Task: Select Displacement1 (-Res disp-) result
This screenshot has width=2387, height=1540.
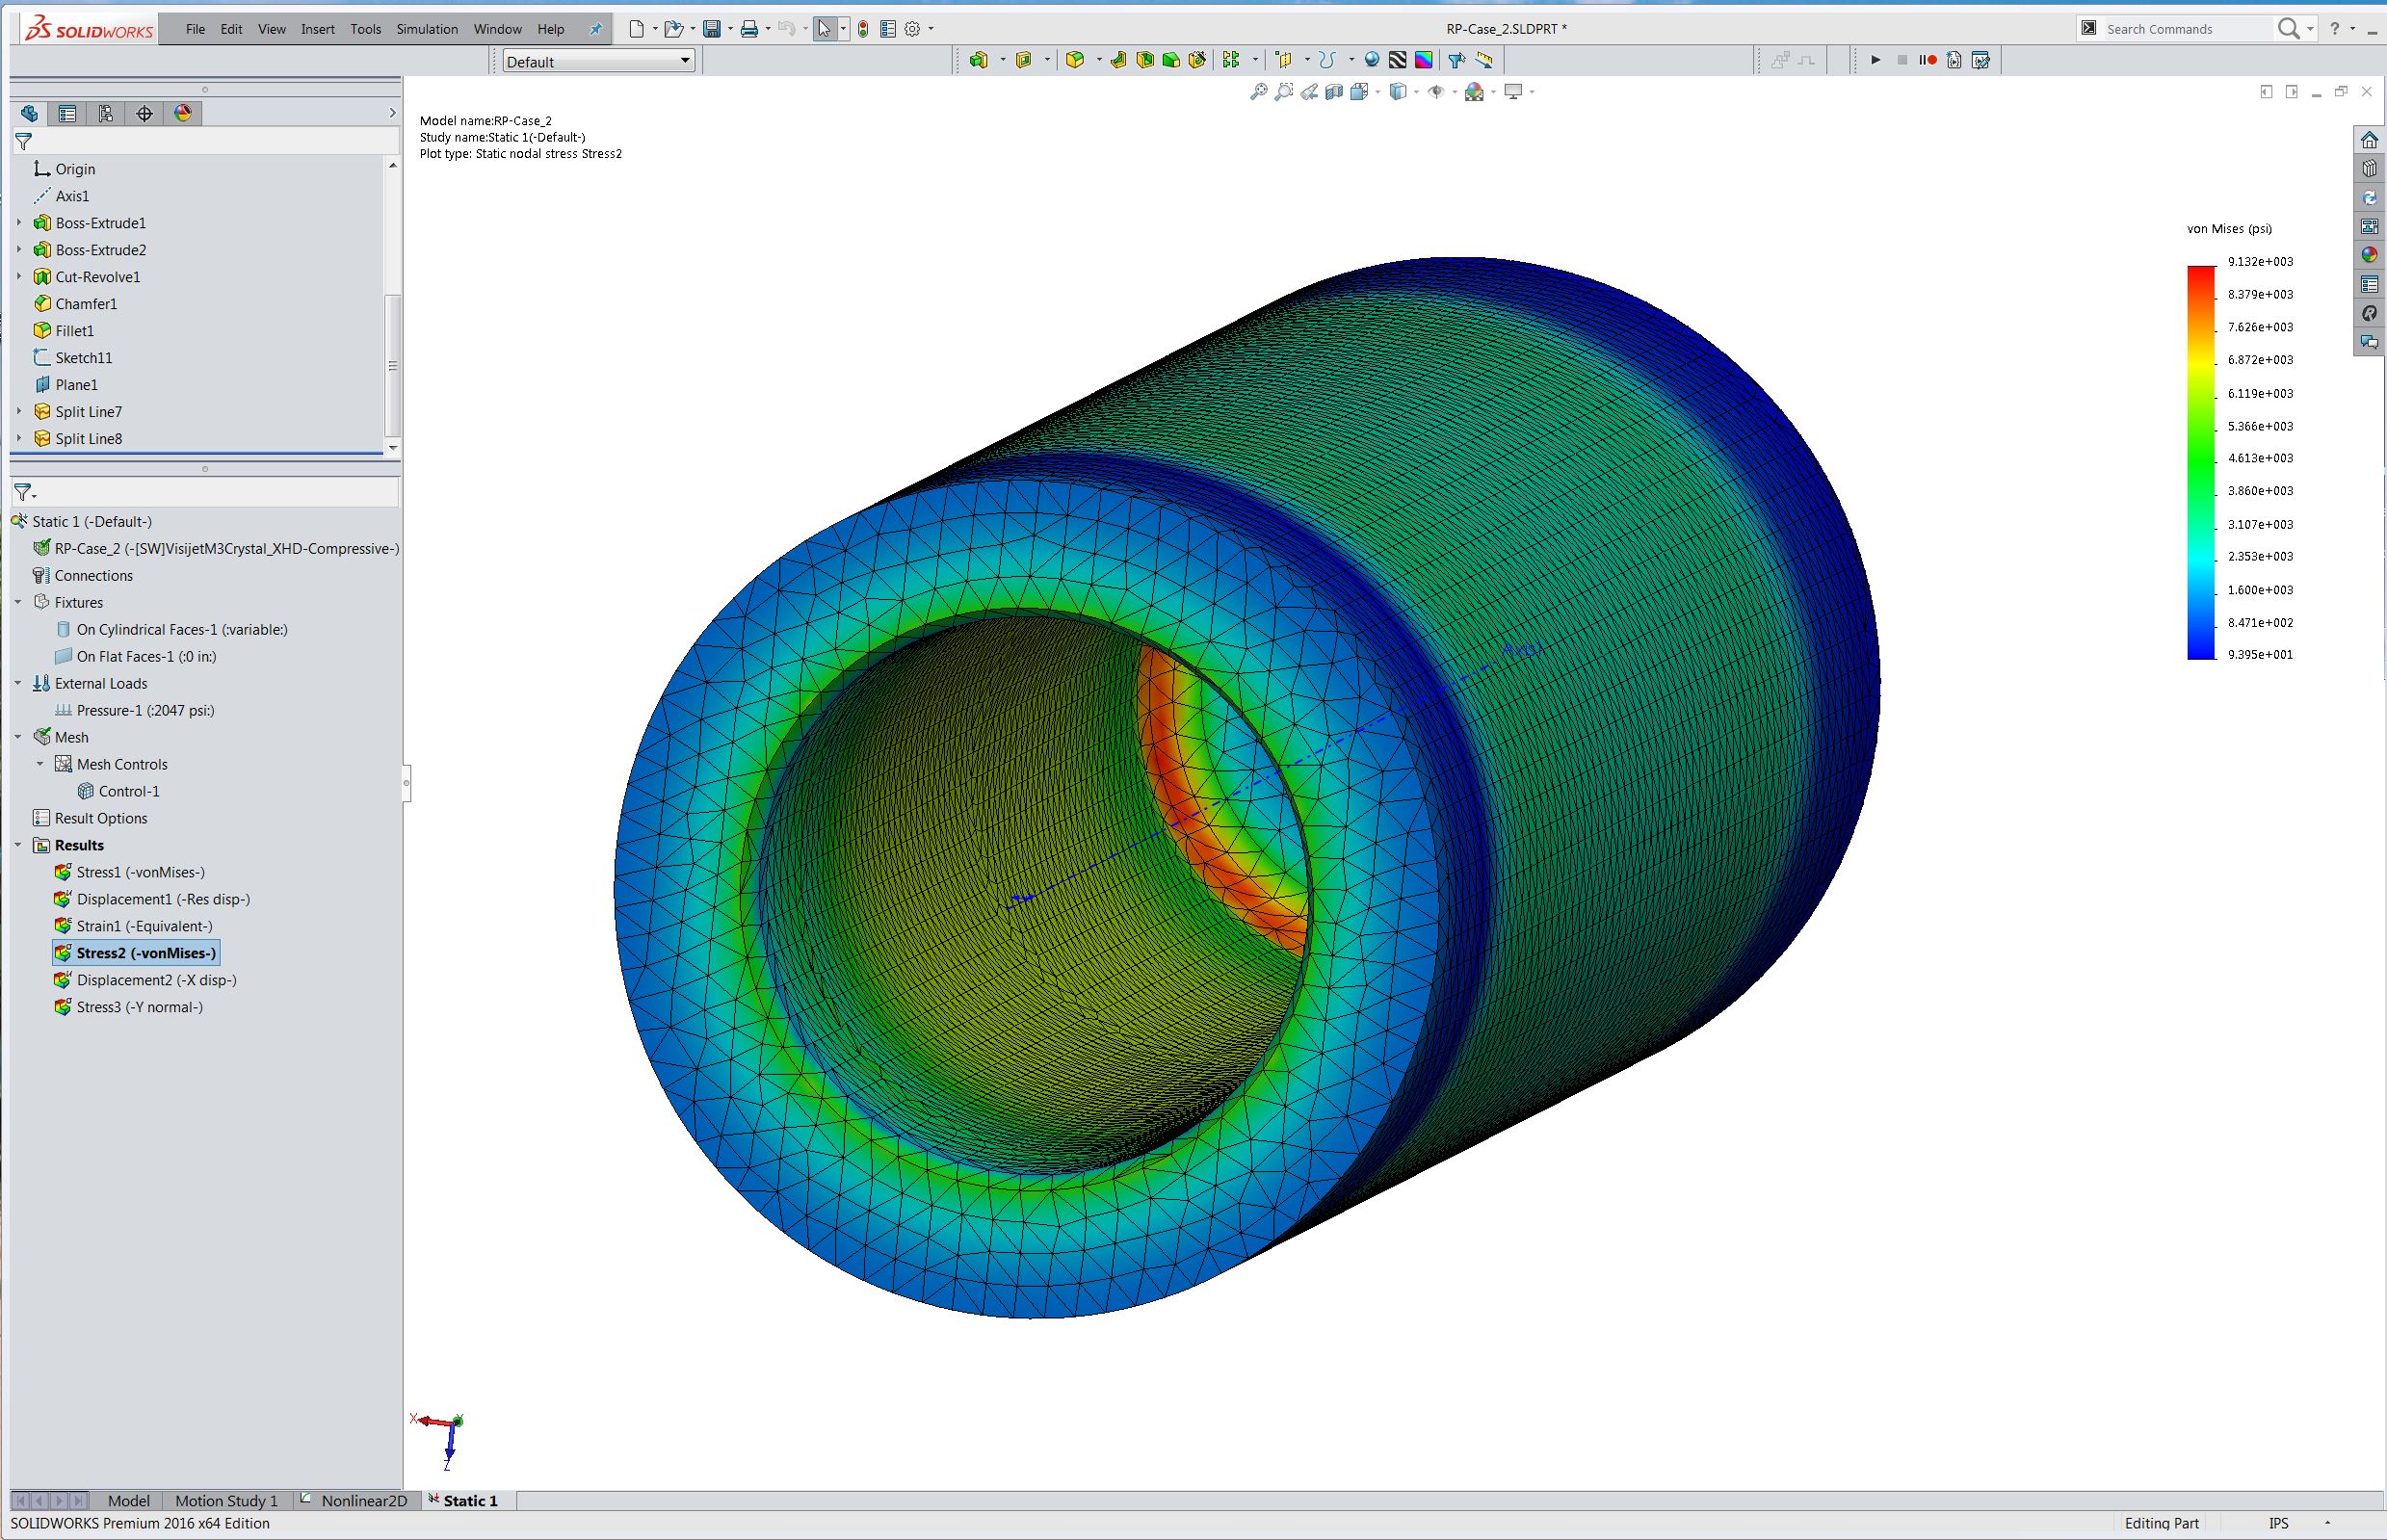Action: pos(163,899)
